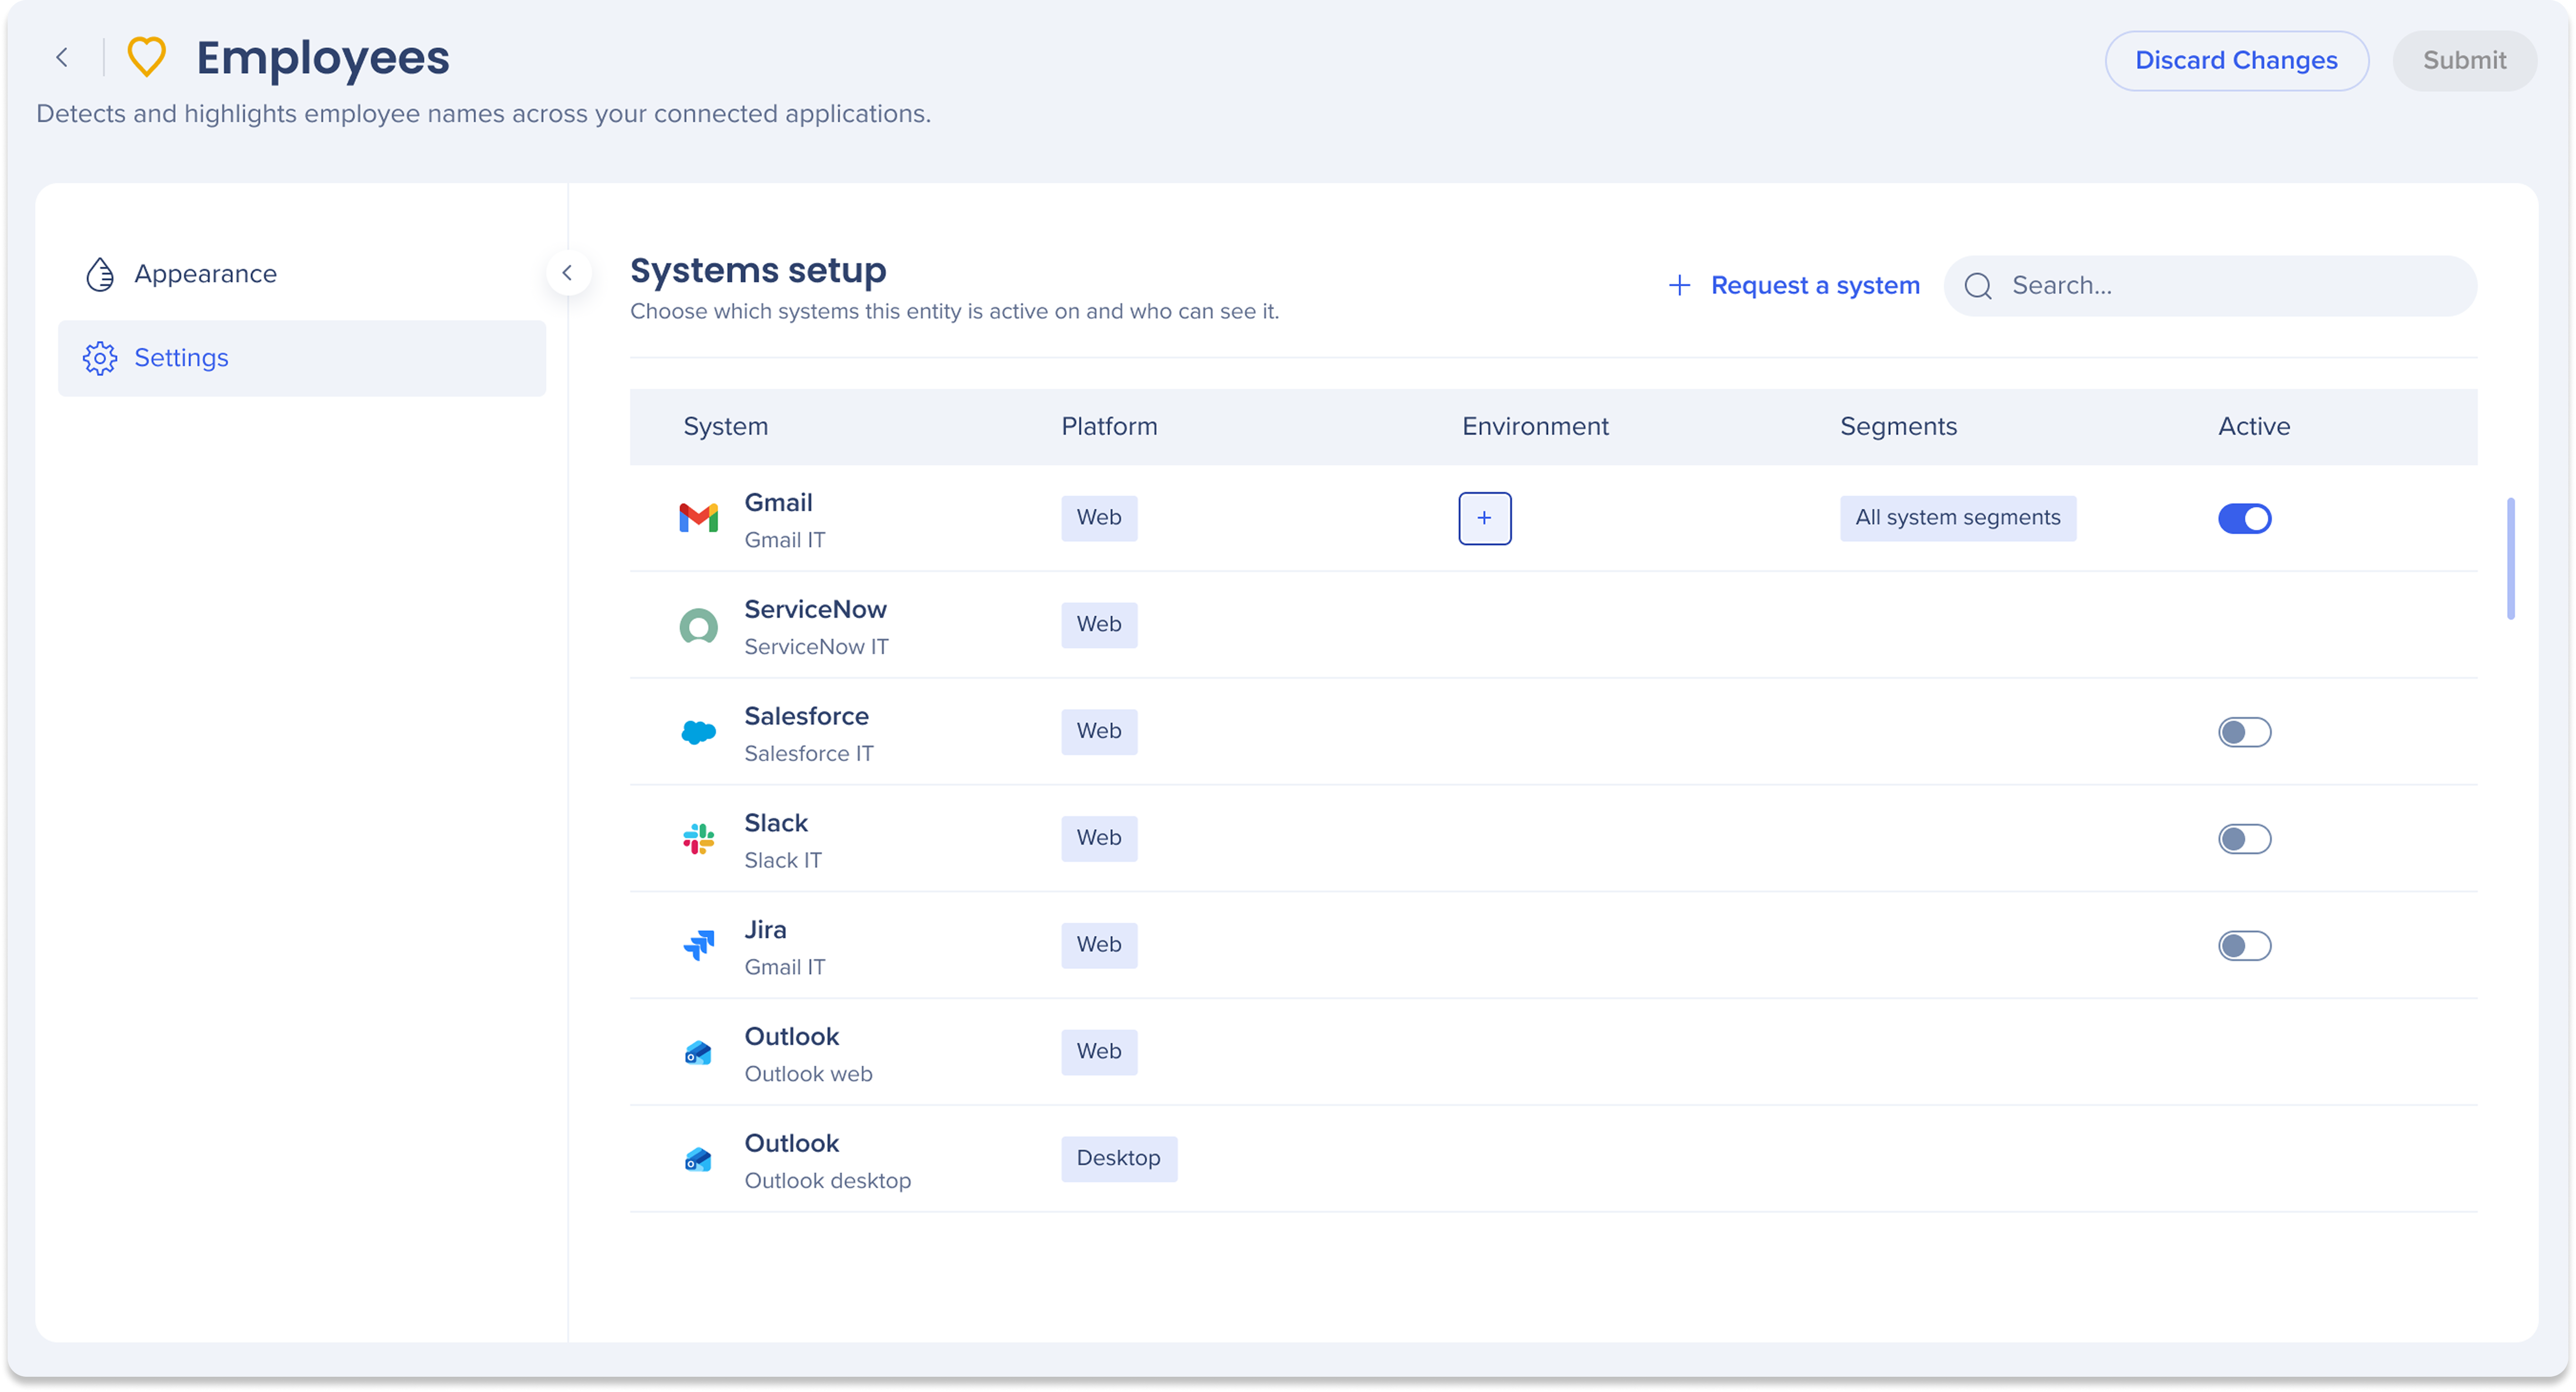Open the Settings section

pyautogui.click(x=302, y=358)
